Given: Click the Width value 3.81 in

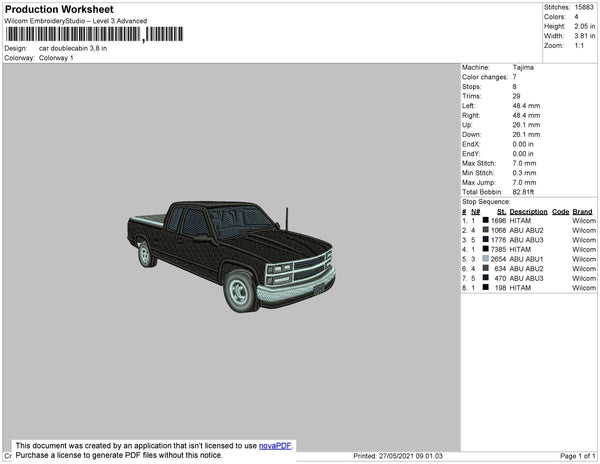Looking at the screenshot, I should 585,36.
